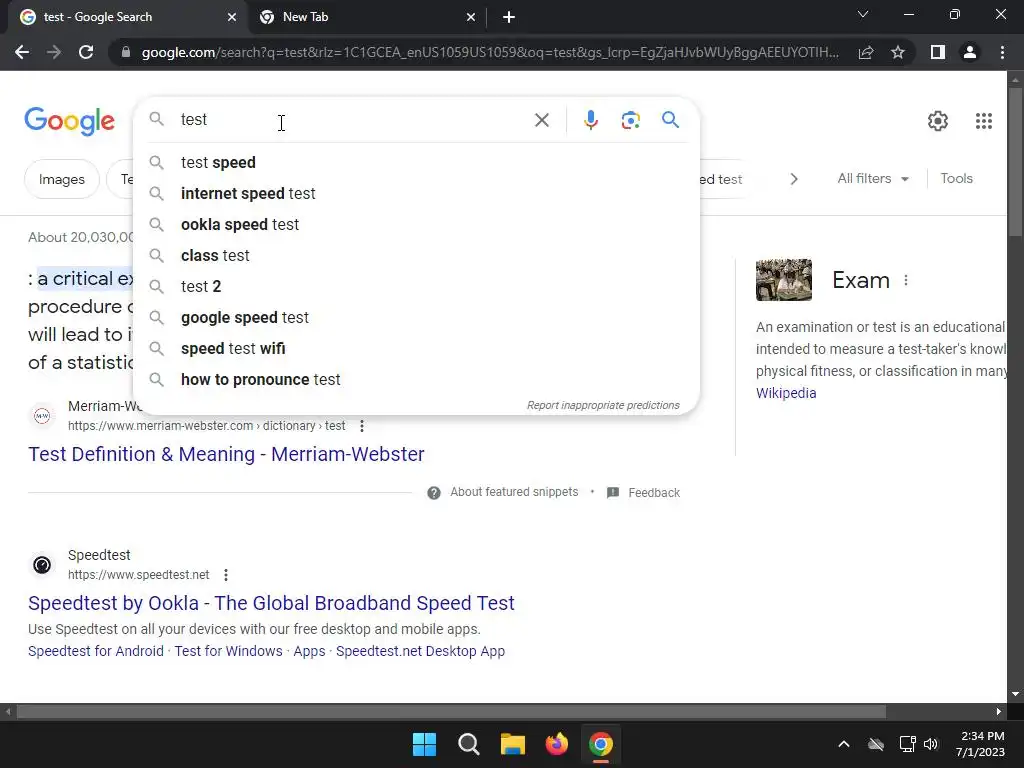Launch File Explorer from the taskbar
Viewport: 1024px width, 768px height.
click(513, 744)
